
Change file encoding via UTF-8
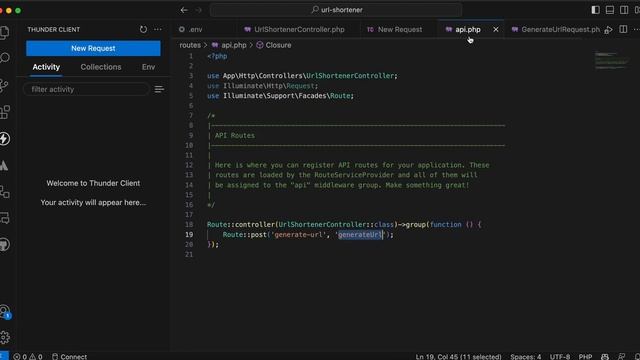click(x=560, y=356)
